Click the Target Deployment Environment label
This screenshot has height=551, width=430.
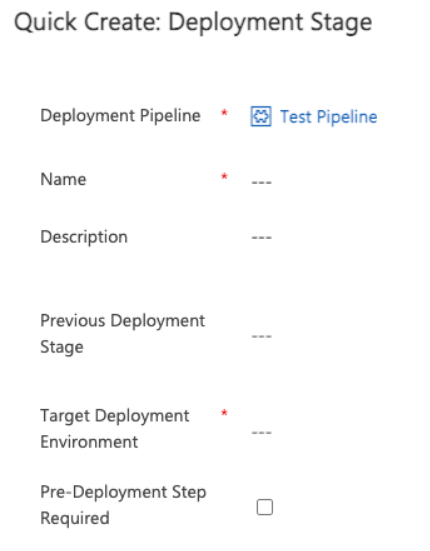pyautogui.click(x=115, y=428)
